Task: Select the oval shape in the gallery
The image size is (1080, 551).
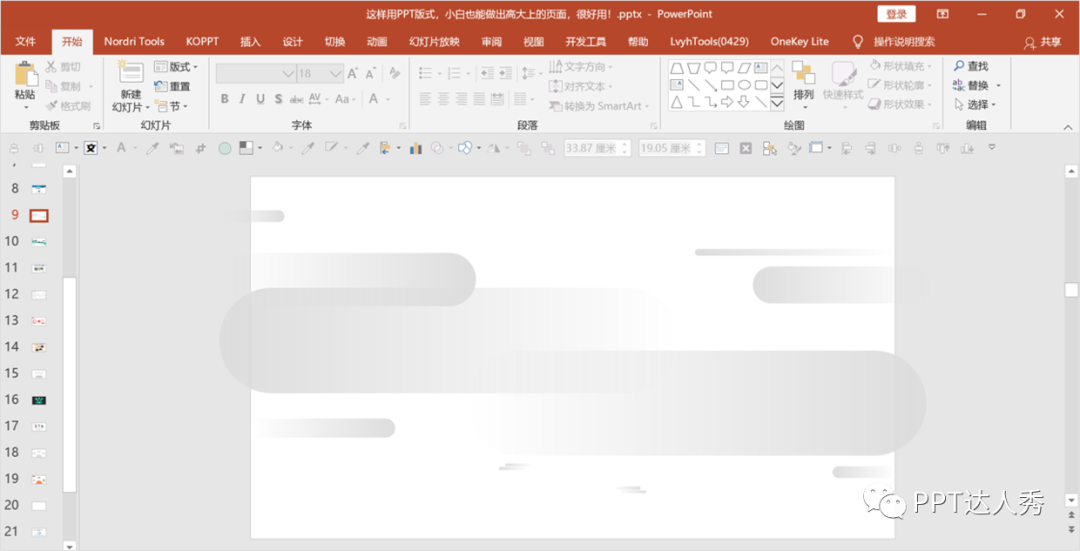Action: 744,85
